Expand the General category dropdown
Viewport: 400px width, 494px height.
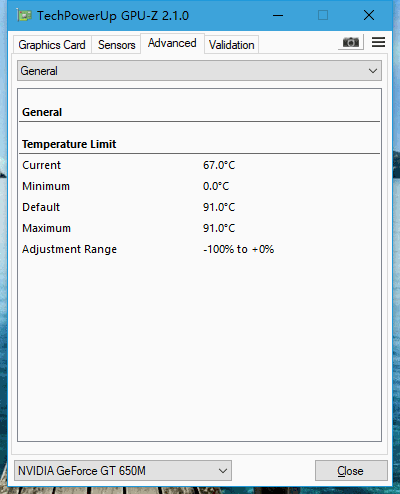pos(199,71)
